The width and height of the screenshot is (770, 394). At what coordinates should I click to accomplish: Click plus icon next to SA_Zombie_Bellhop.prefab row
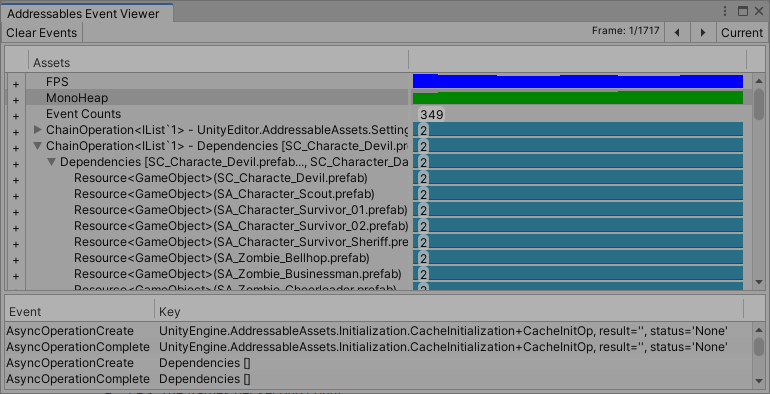(16, 260)
